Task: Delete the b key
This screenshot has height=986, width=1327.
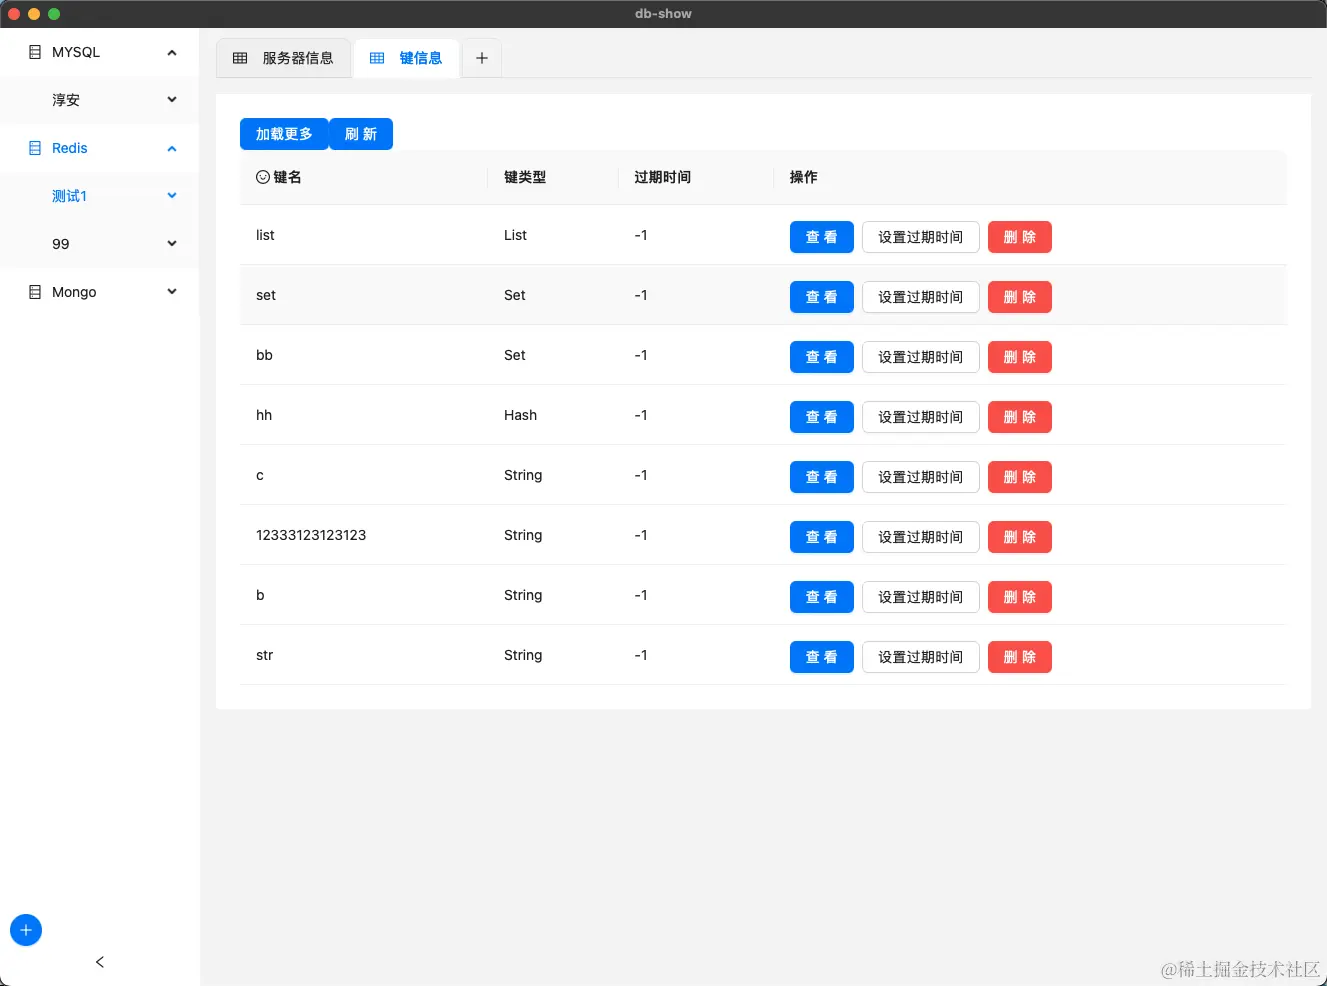Action: (1020, 597)
